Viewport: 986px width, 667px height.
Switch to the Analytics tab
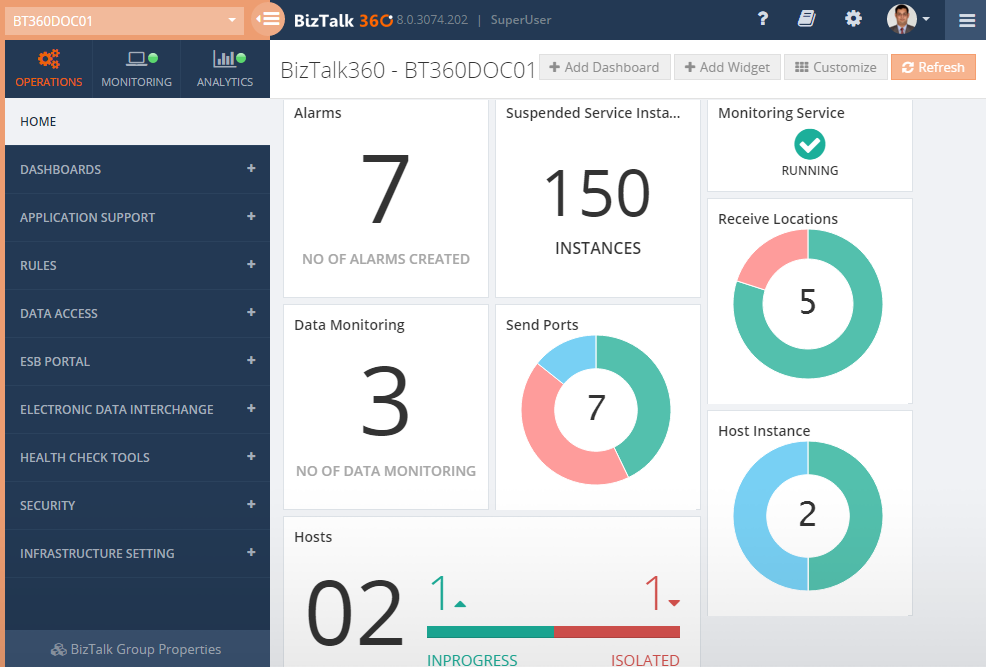(x=225, y=69)
